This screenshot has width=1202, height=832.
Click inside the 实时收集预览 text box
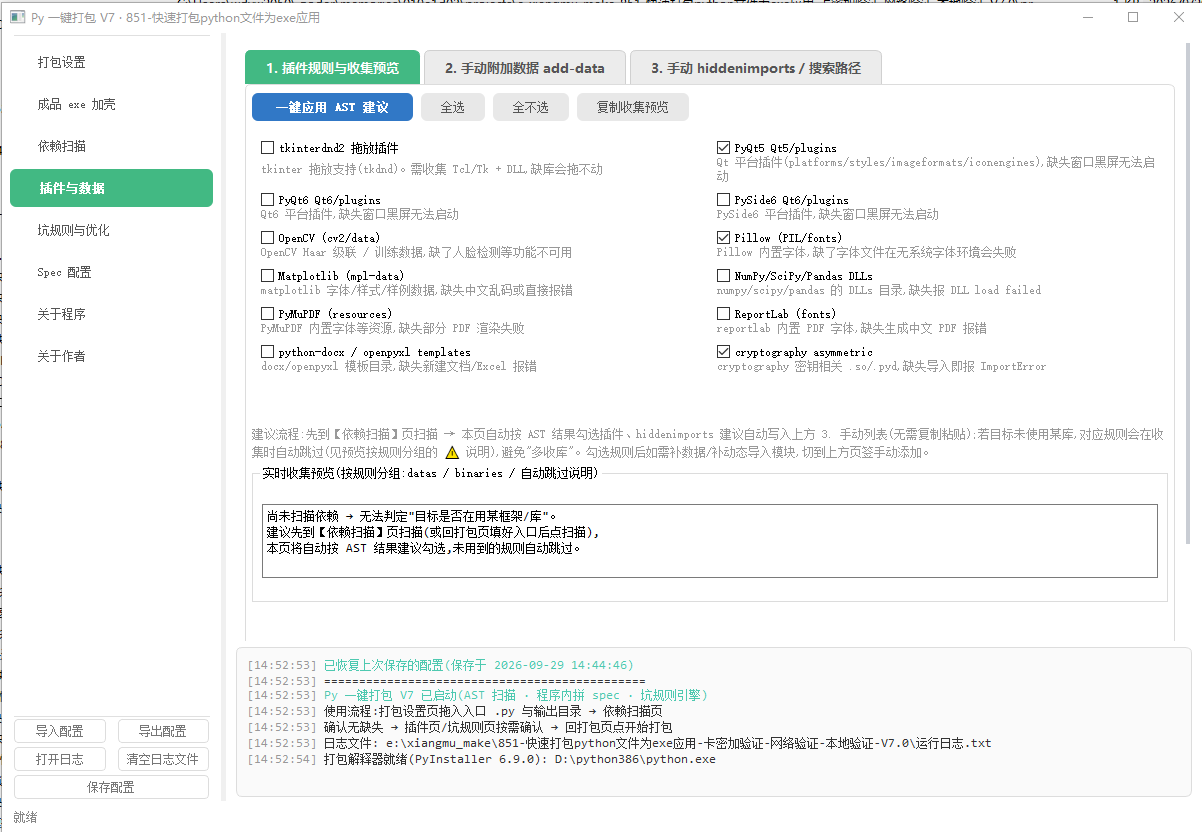[710, 541]
